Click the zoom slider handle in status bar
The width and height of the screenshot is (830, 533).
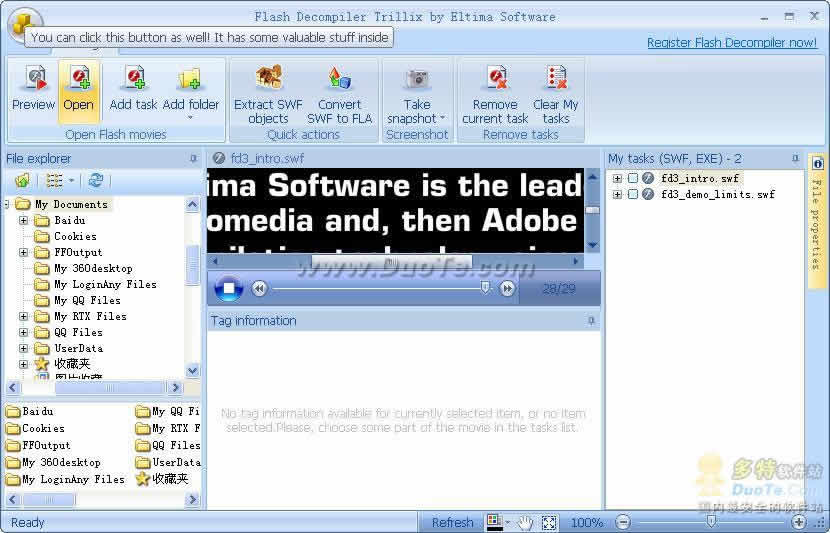[x=712, y=522]
